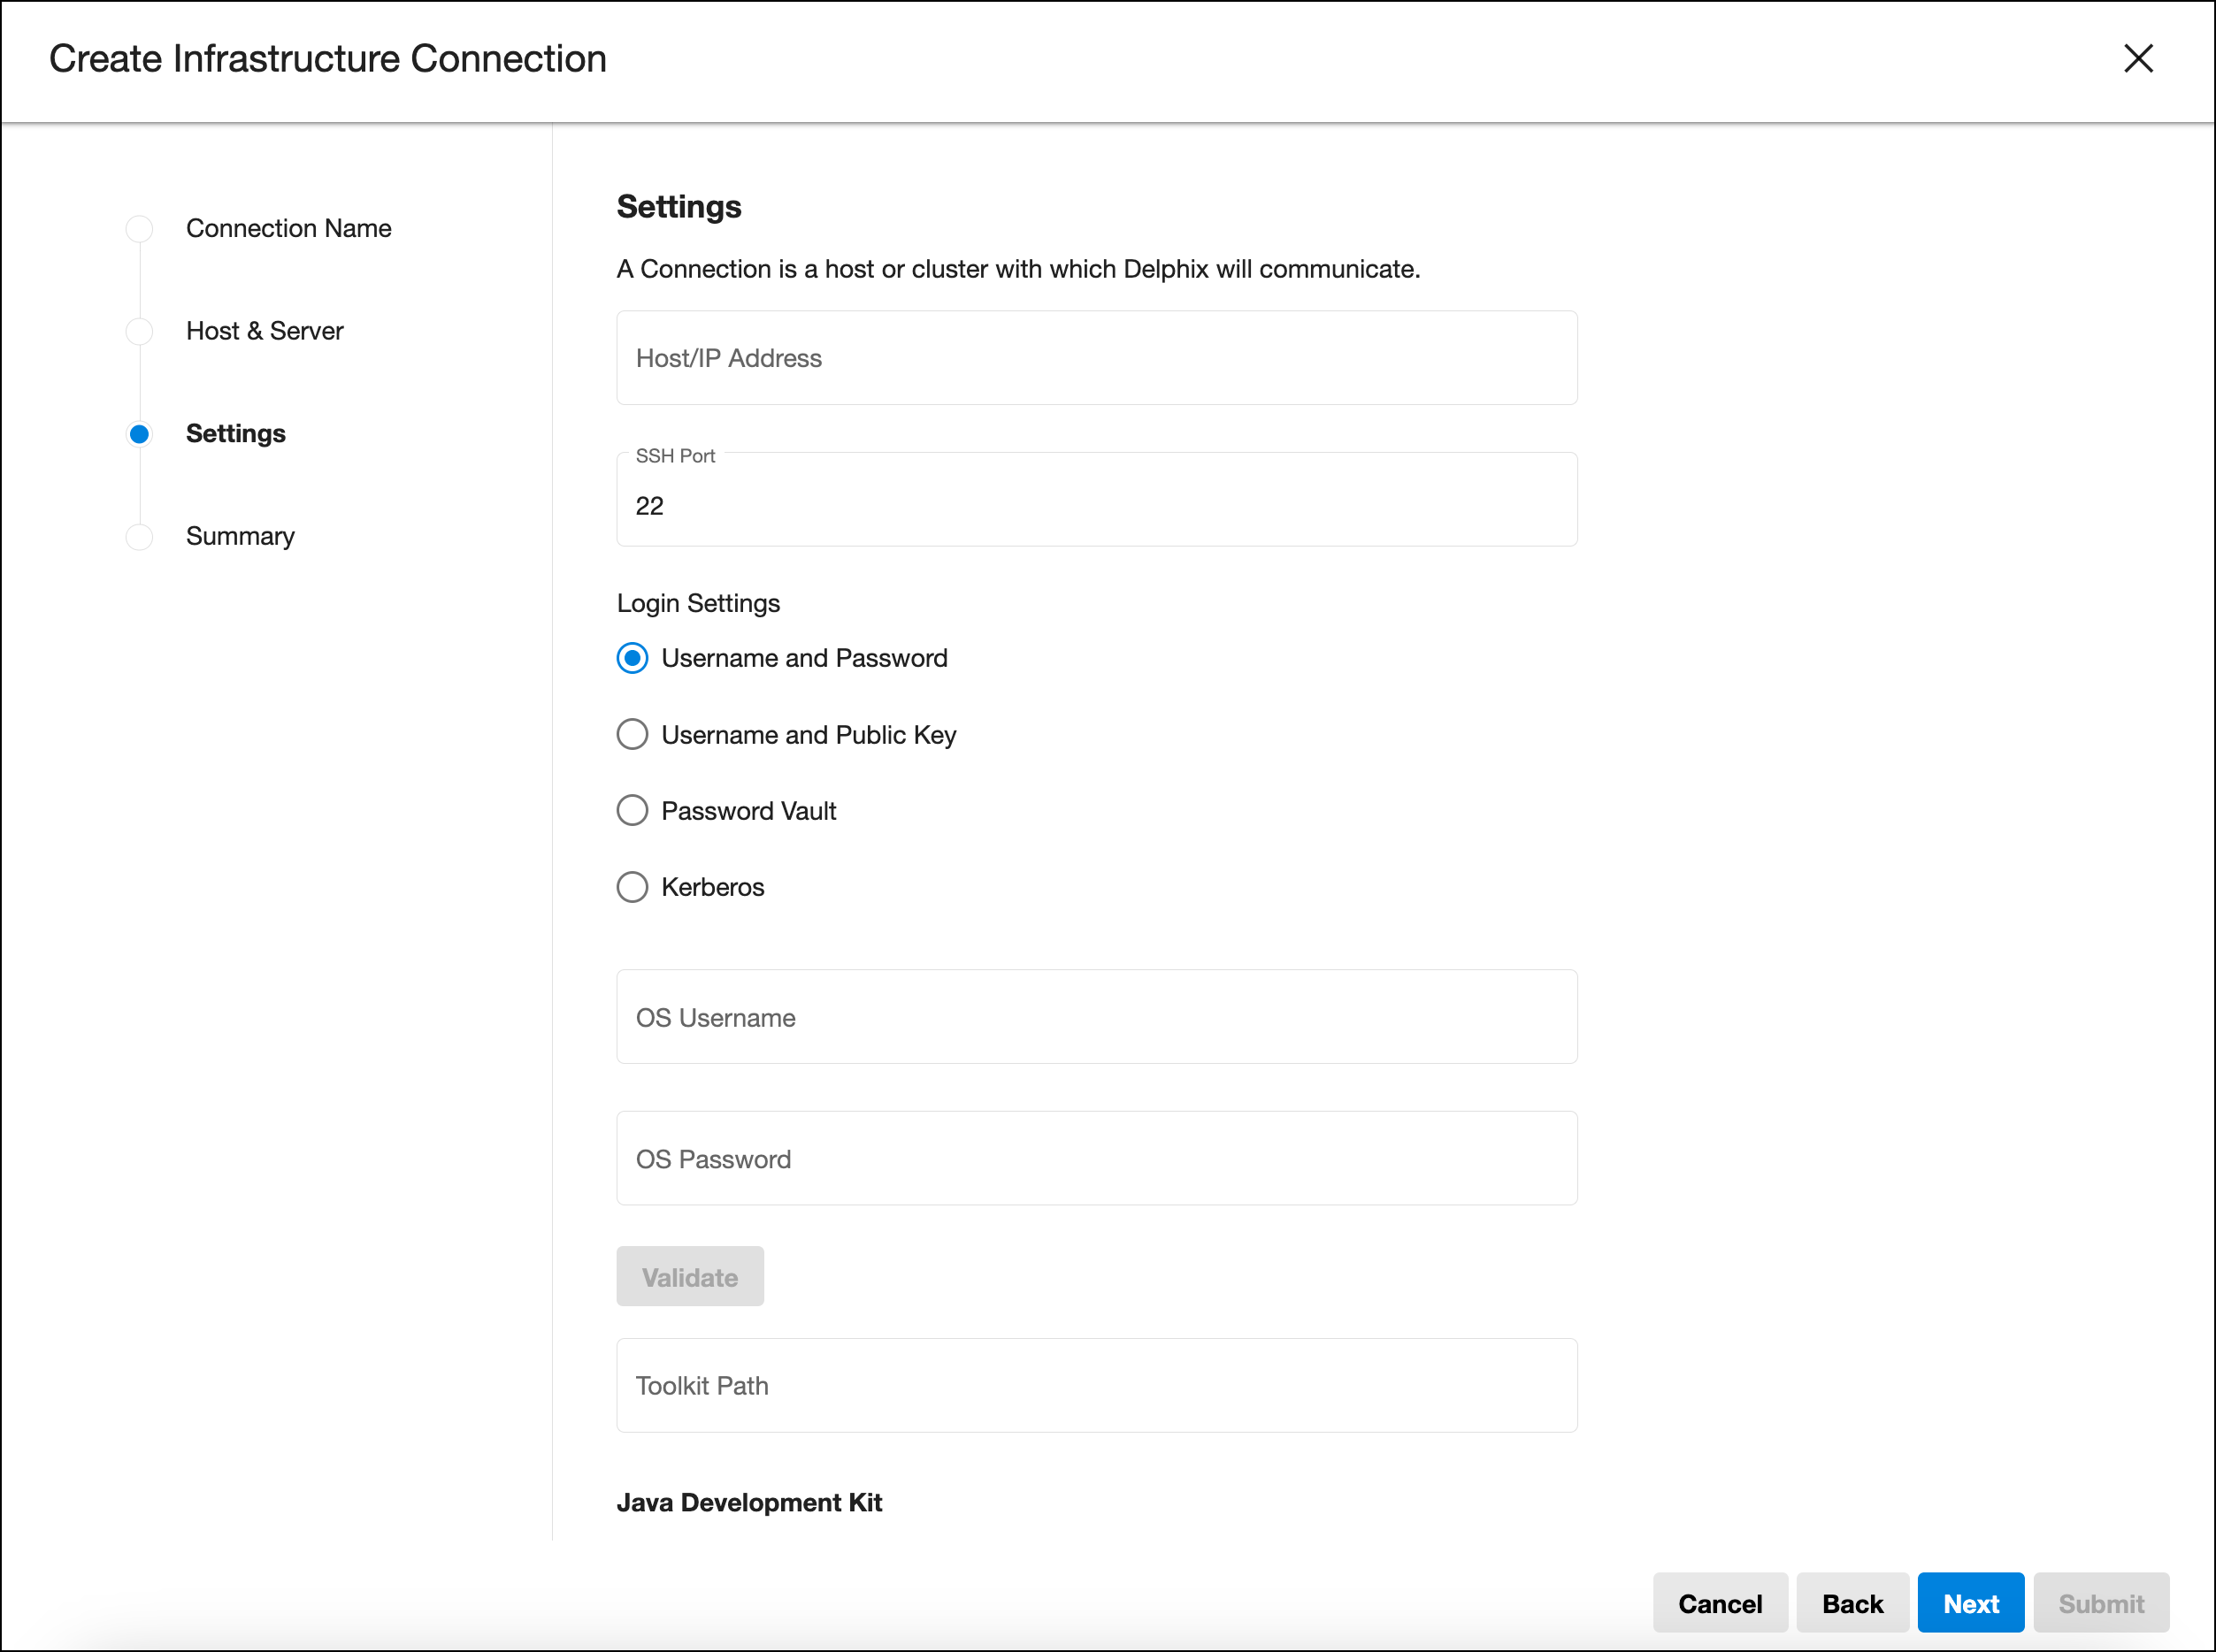The width and height of the screenshot is (2216, 1652).
Task: Click the Java Development Kit heading
Action: click(x=749, y=1503)
